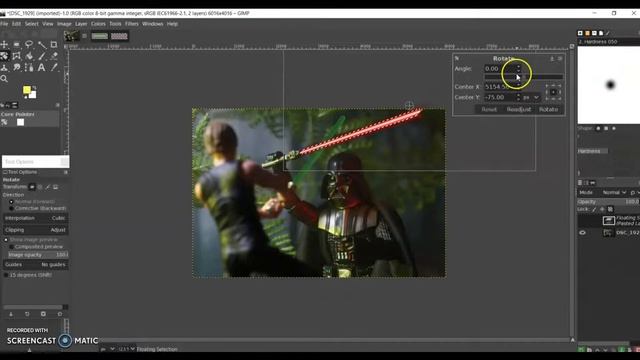Select the Text tool
Viewport: 640px width, 360px height.
click(42, 67)
